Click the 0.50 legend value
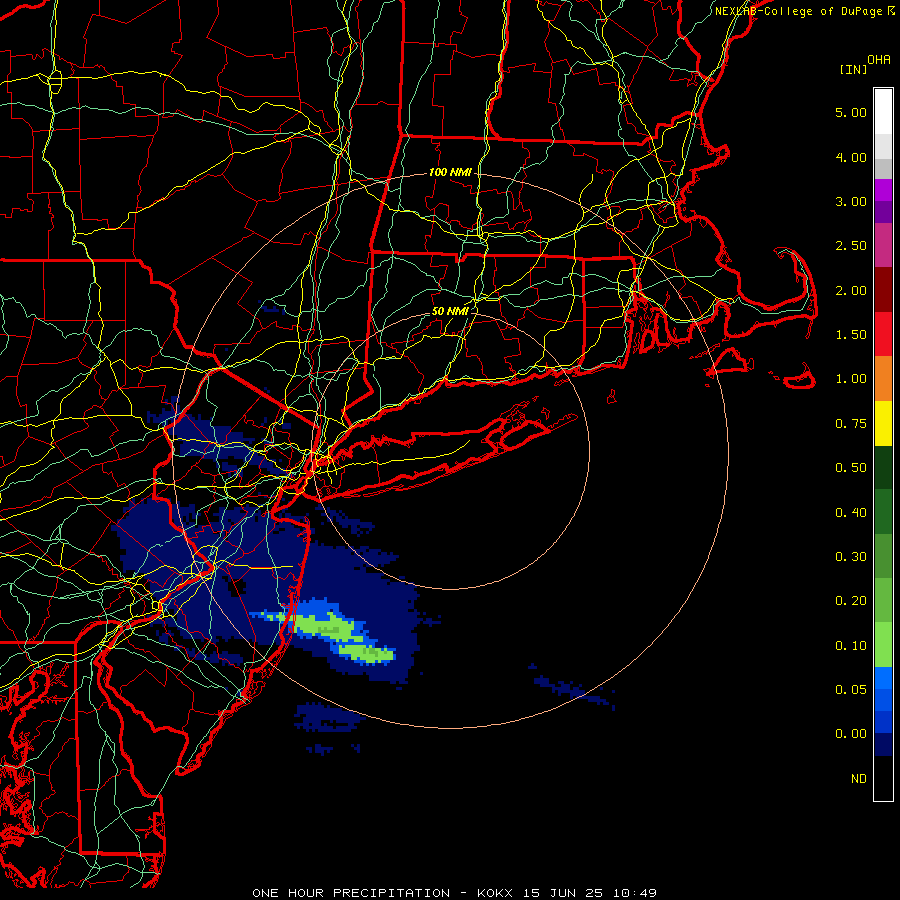Screen dimensions: 900x900 (851, 468)
